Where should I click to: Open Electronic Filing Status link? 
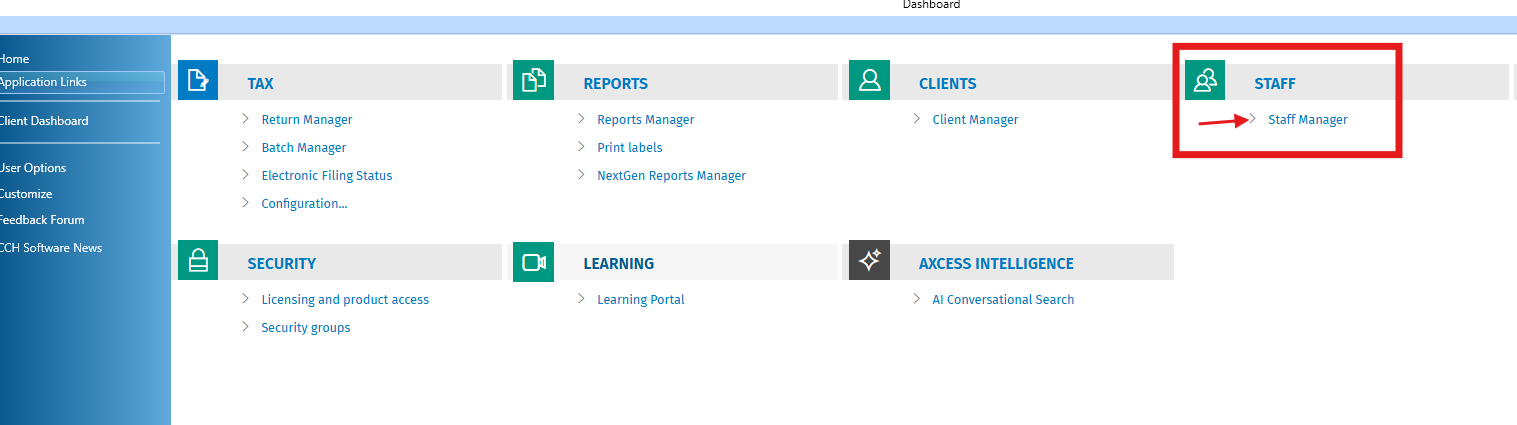(327, 175)
